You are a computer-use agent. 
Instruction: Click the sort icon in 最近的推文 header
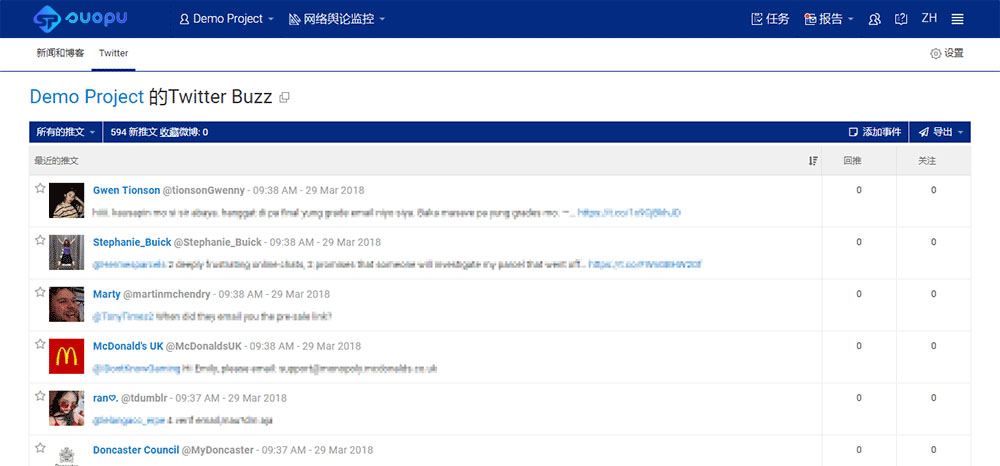[x=812, y=161]
